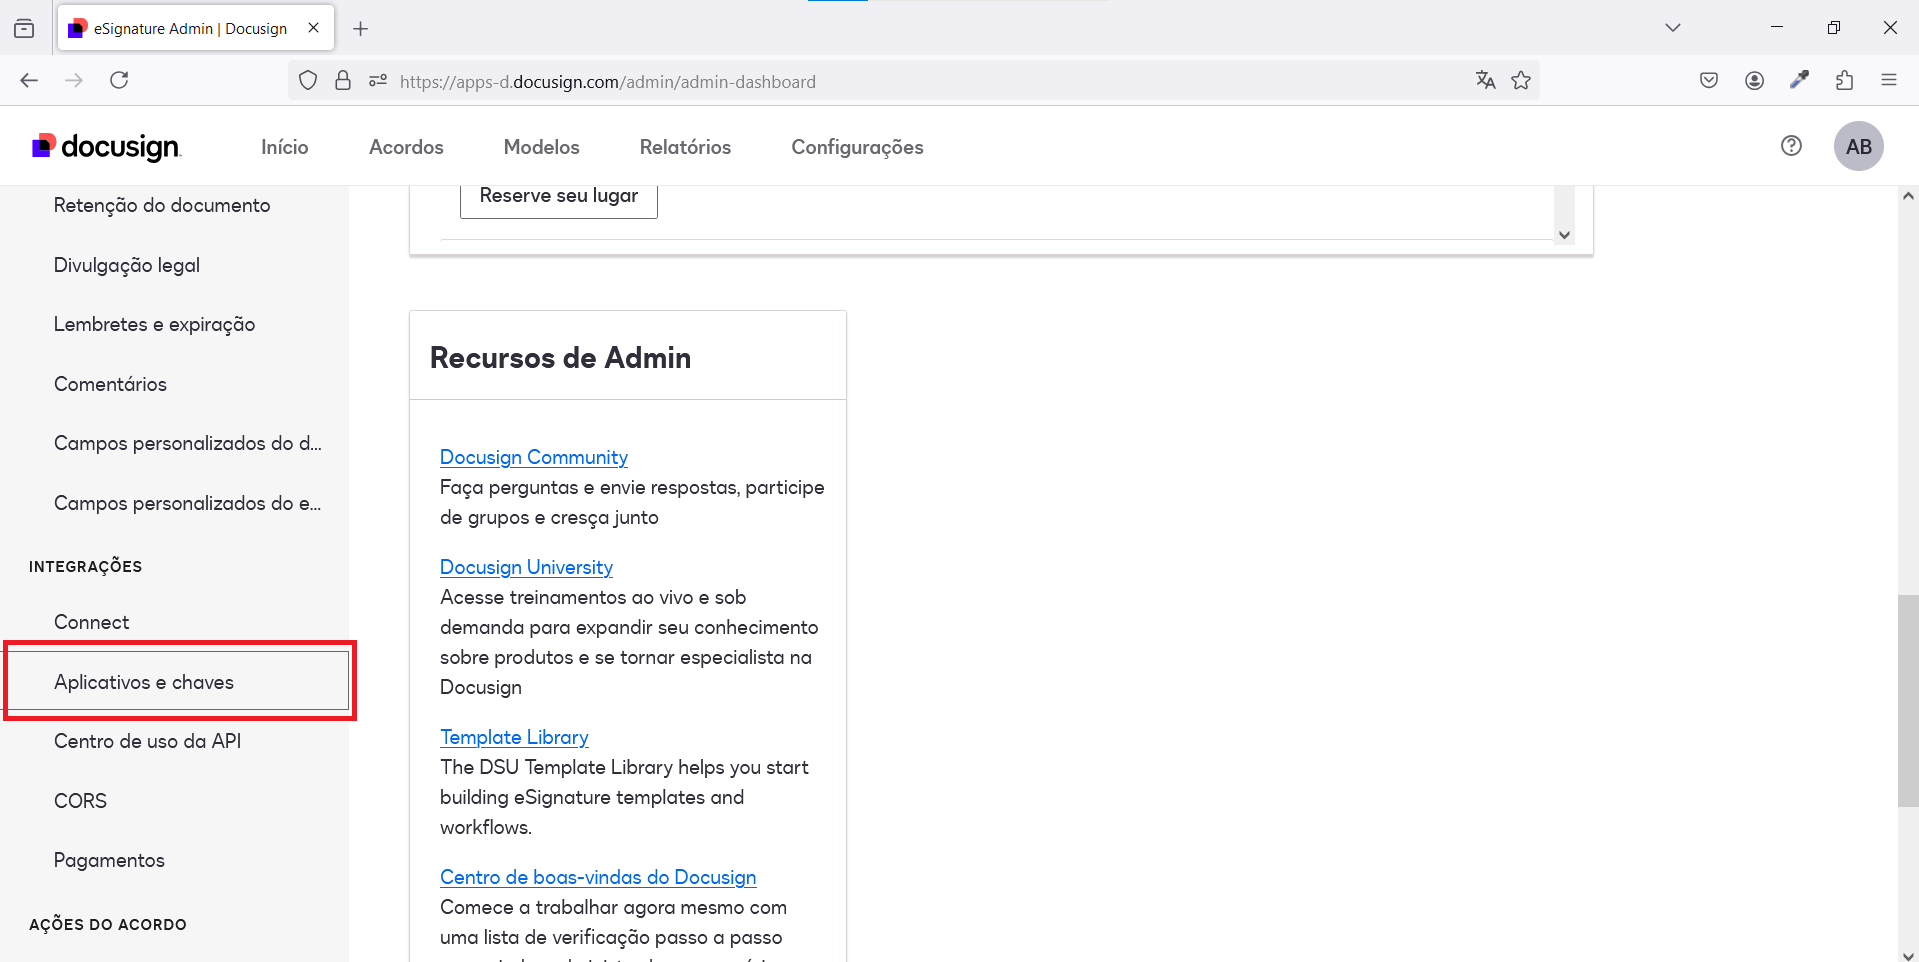Select Aplicativos e chaves in sidebar
Image resolution: width=1919 pixels, height=962 pixels.
[x=144, y=682]
